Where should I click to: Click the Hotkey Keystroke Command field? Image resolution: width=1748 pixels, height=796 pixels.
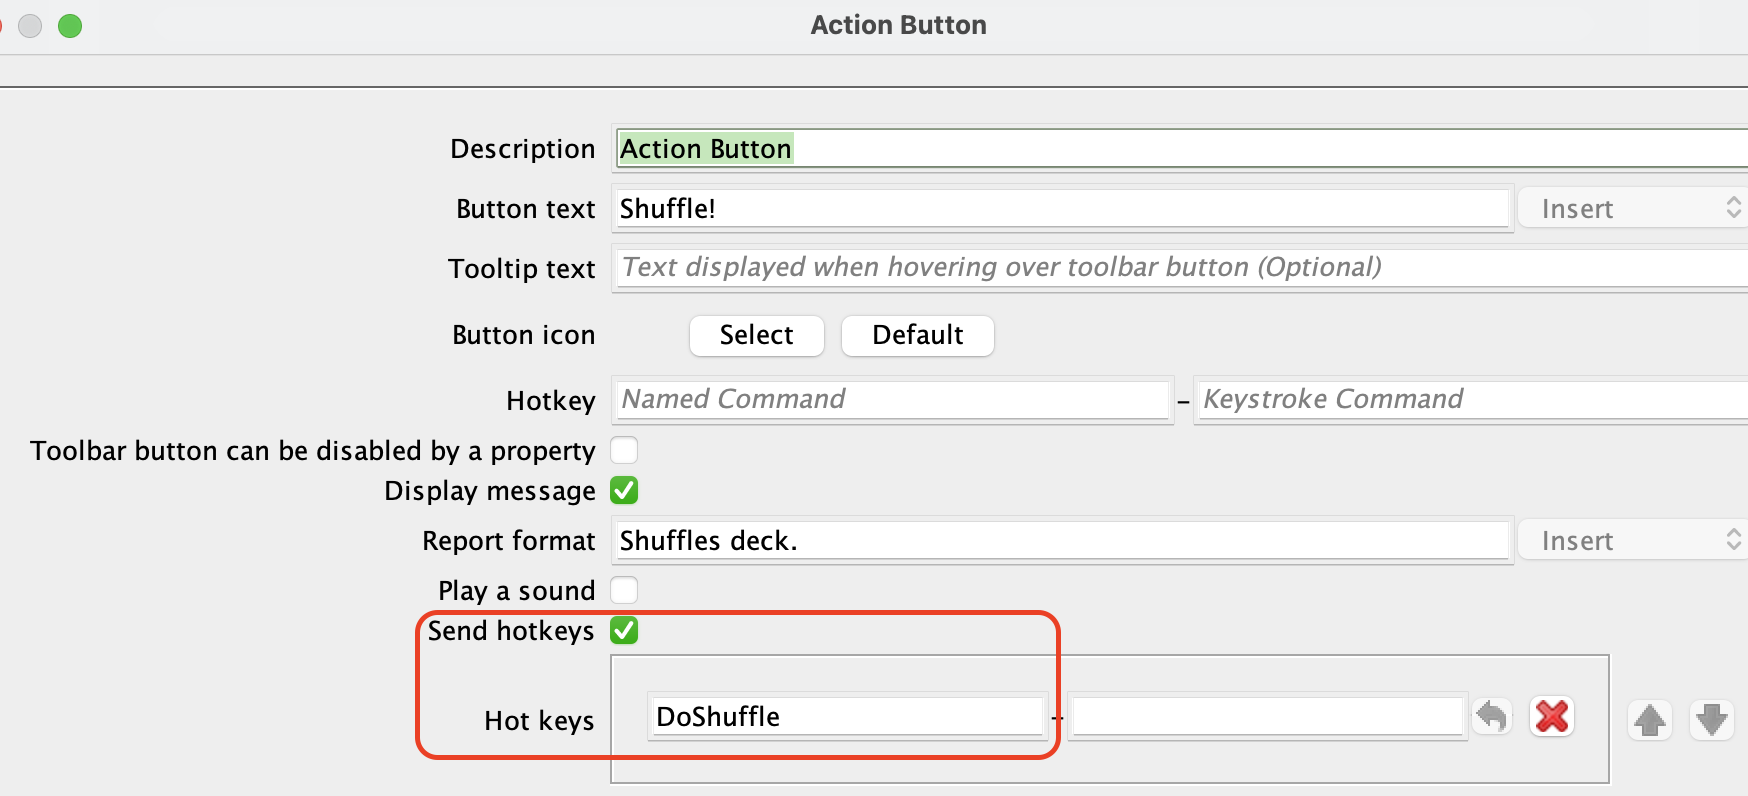point(1472,399)
